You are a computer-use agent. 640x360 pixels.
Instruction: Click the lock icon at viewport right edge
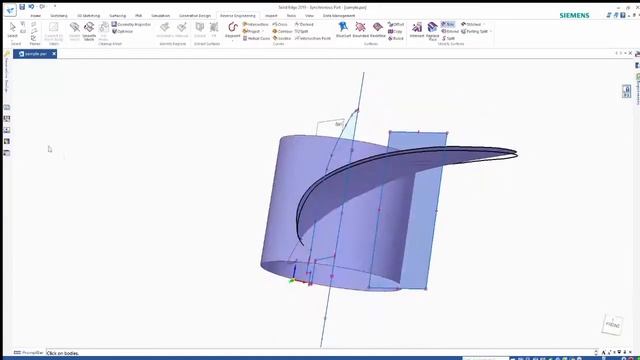point(627,91)
